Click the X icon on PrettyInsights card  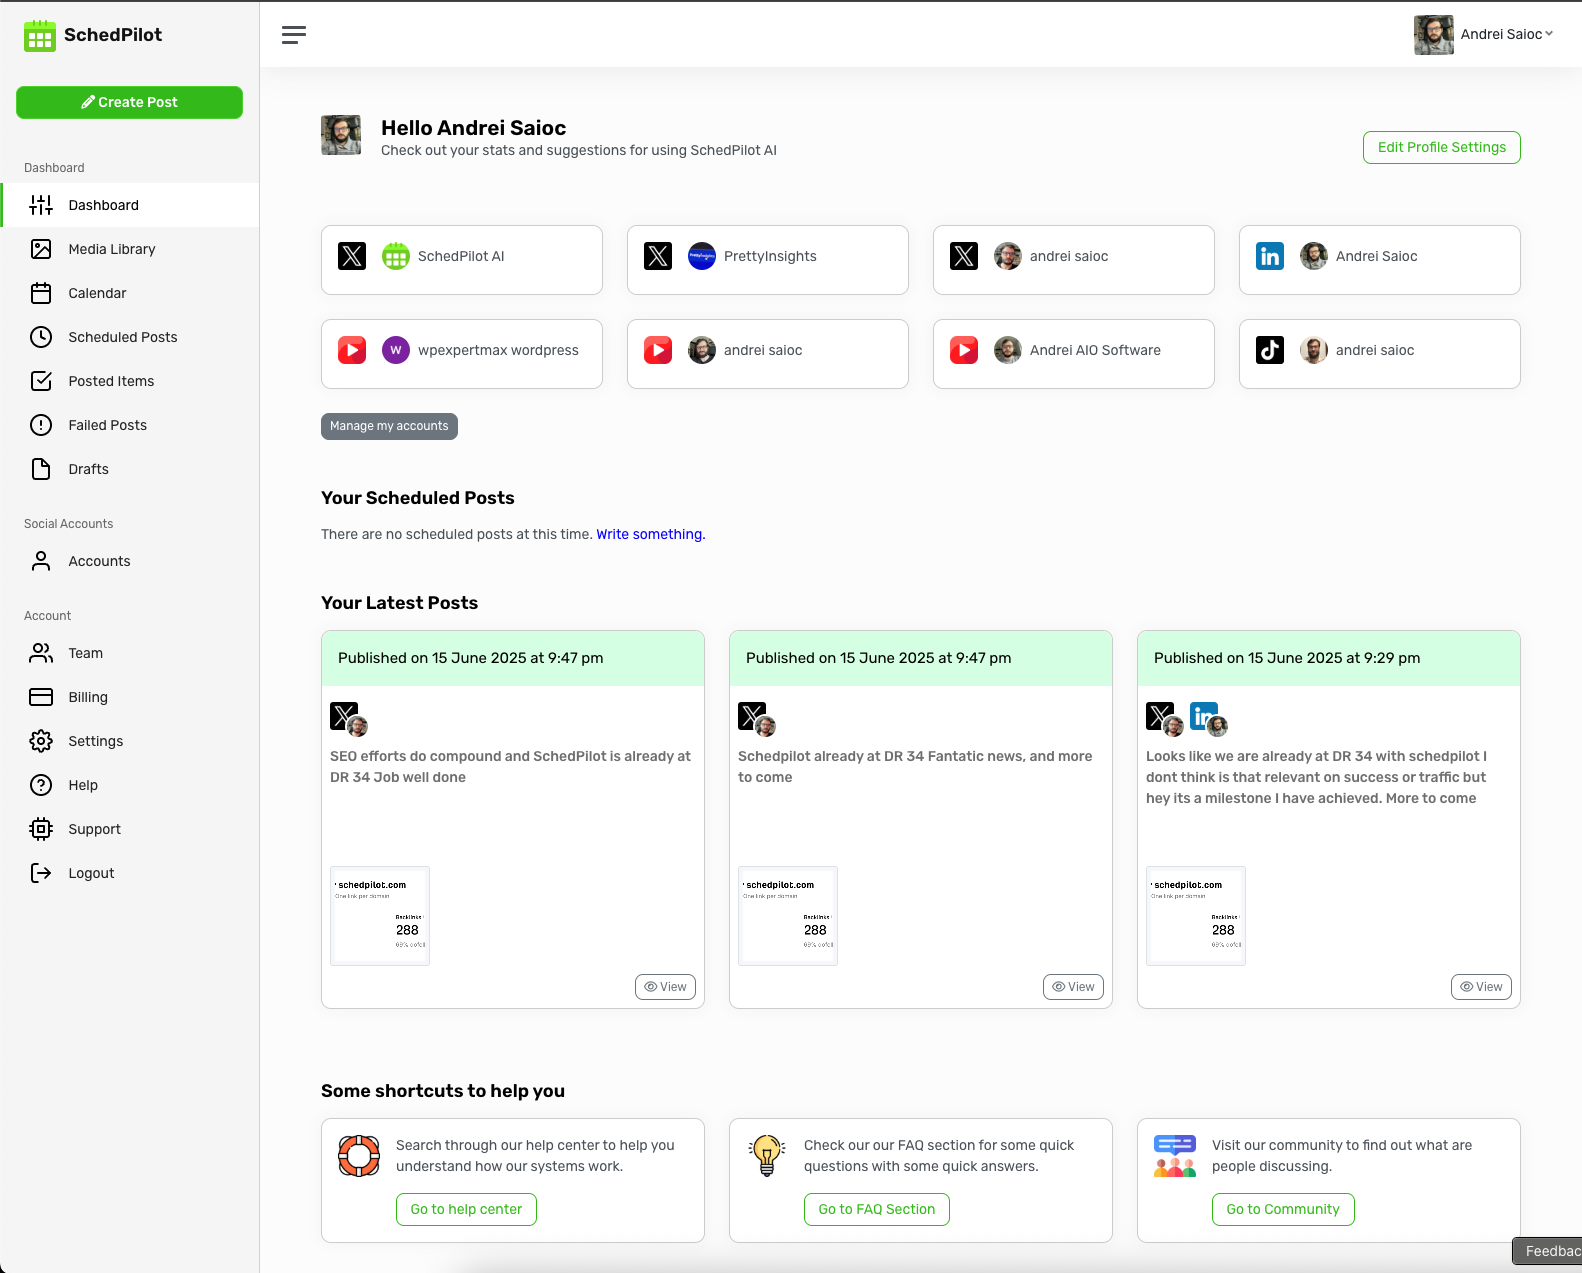point(658,256)
